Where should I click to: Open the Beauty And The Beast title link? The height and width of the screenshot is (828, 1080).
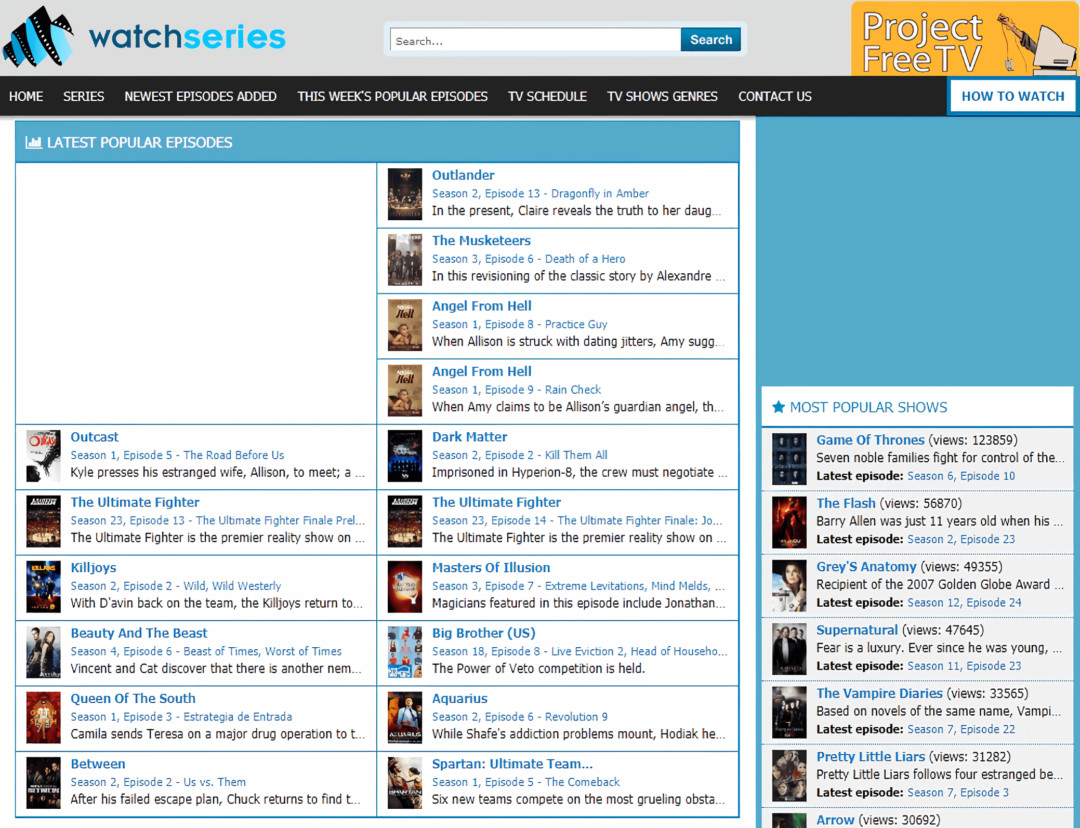(x=138, y=633)
